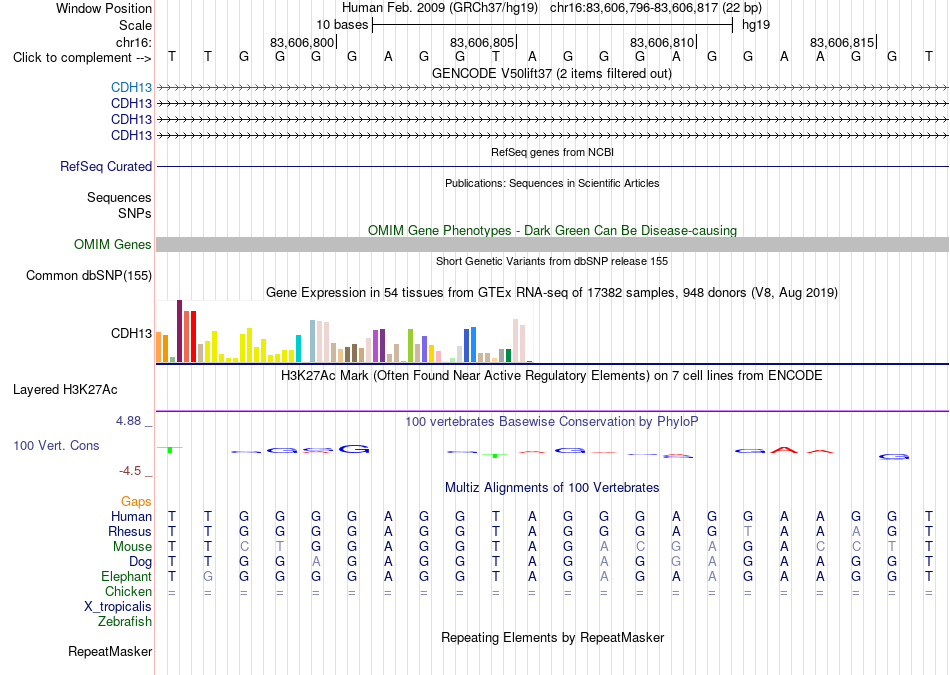Select the Chicken alignment row label
The height and width of the screenshot is (675, 950).
(x=128, y=591)
